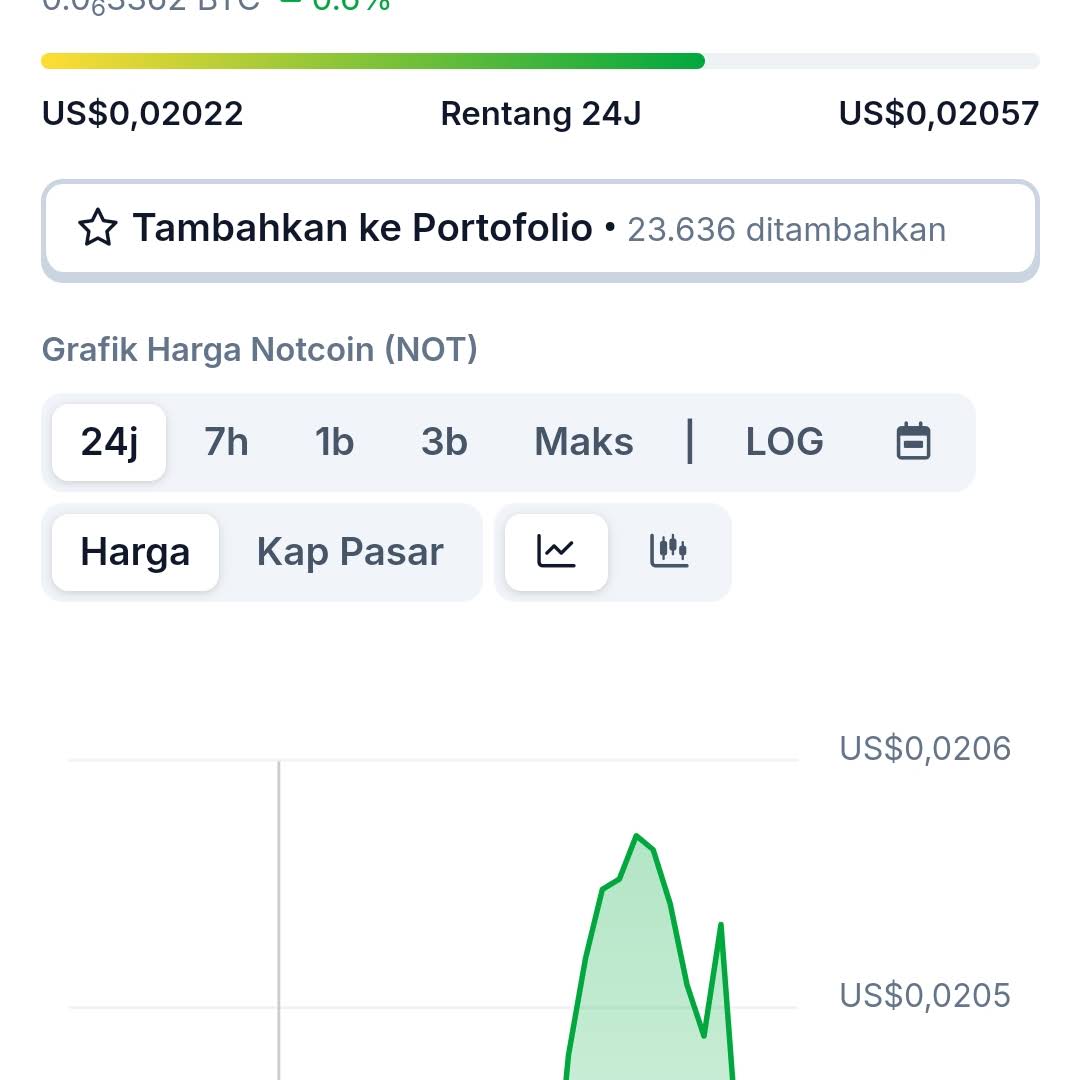This screenshot has height=1080, width=1080.
Task: Click the 24-hour range progress bar
Action: [x=540, y=61]
